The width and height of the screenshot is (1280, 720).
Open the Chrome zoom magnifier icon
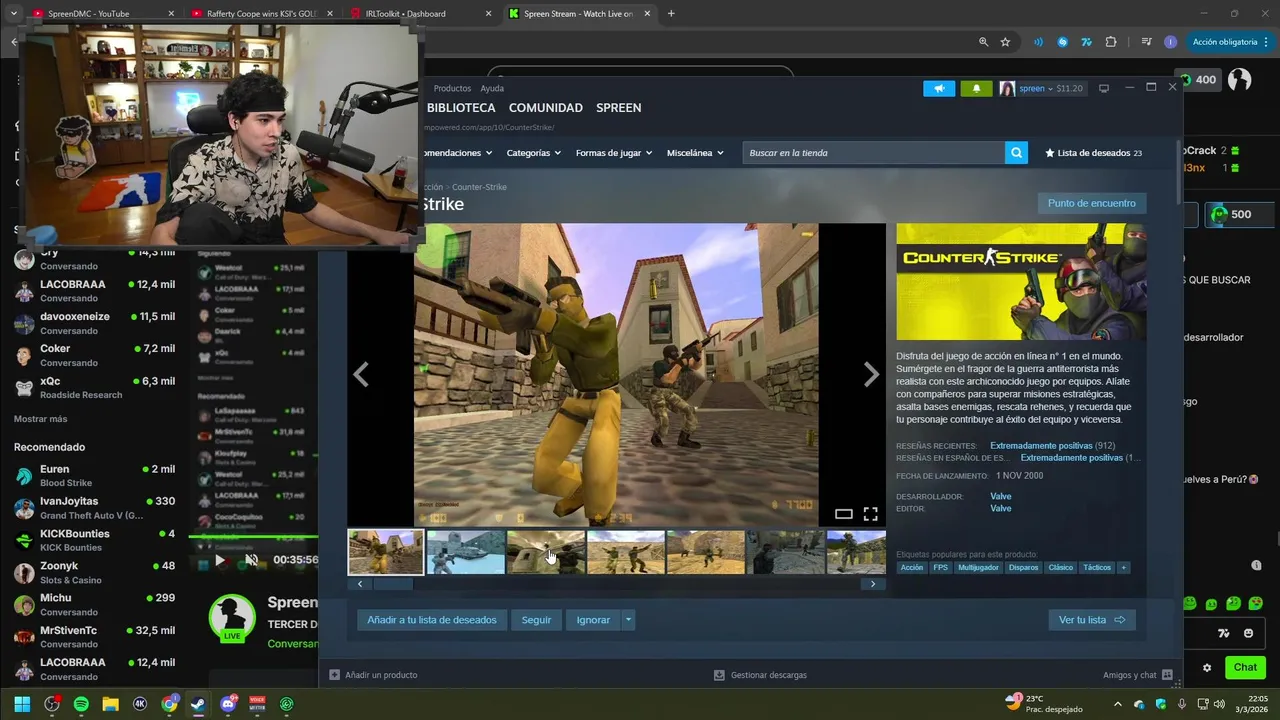pos(983,42)
